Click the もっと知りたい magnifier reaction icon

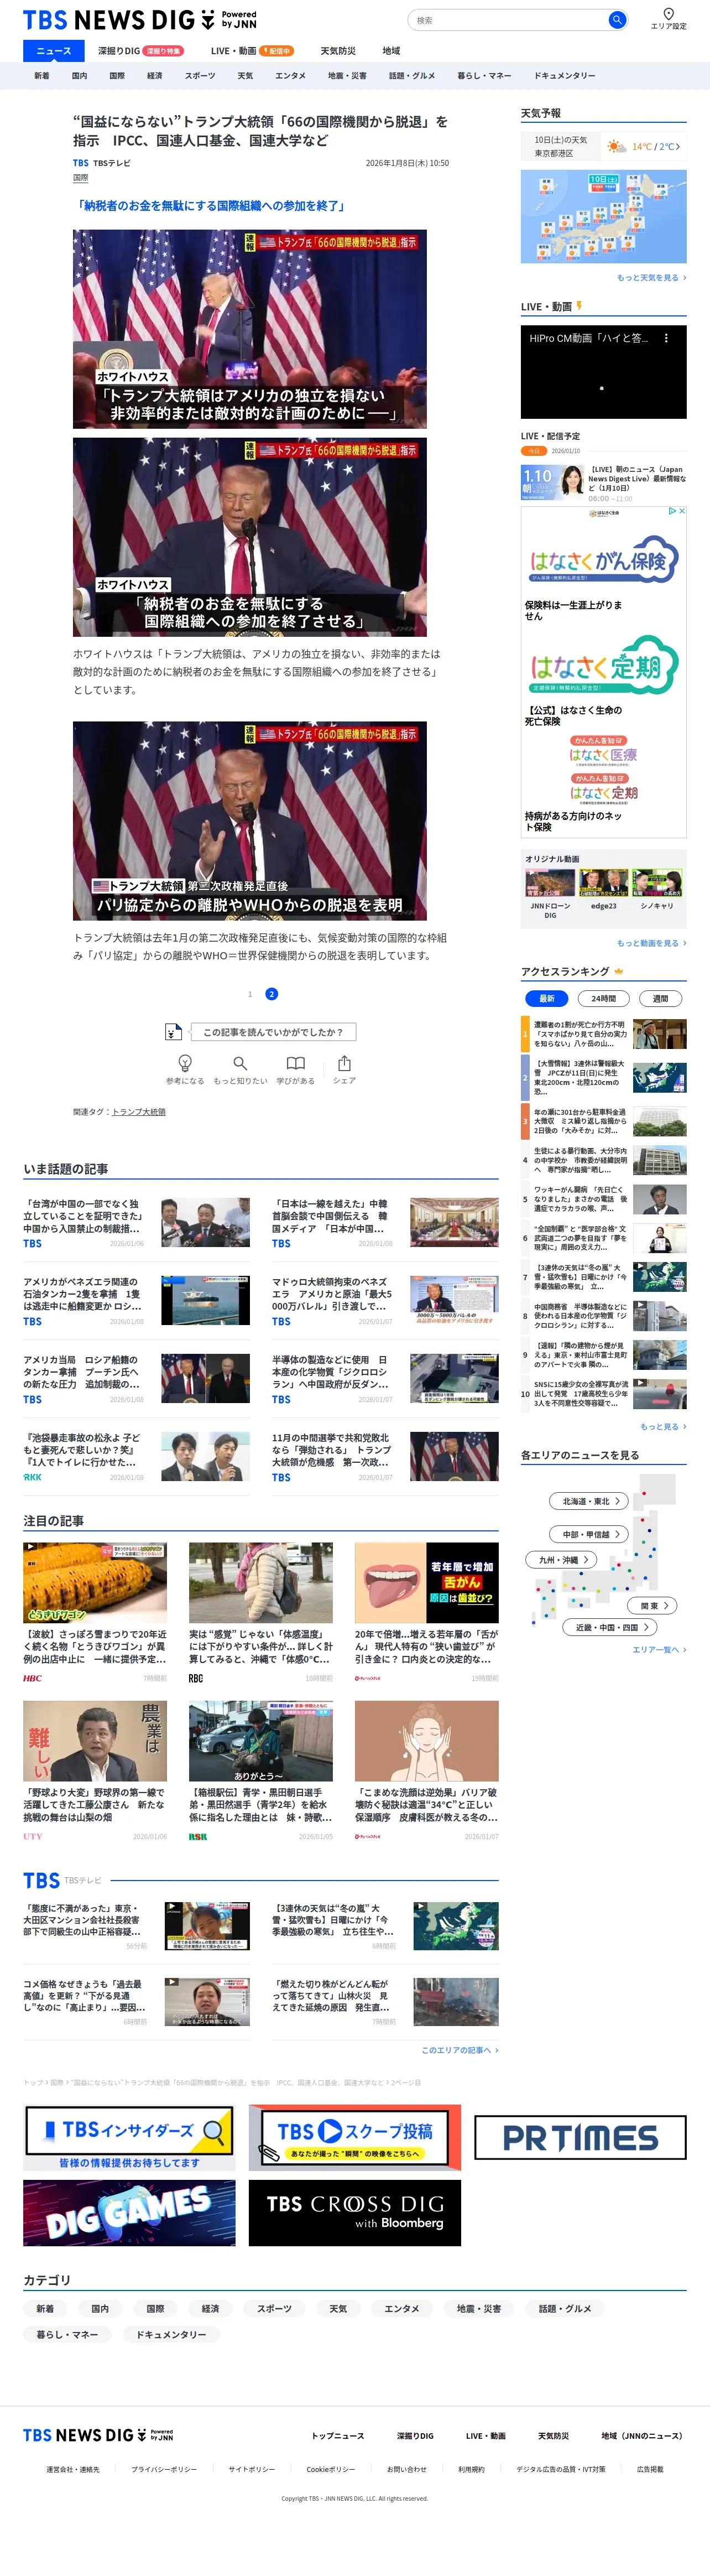pos(240,1063)
